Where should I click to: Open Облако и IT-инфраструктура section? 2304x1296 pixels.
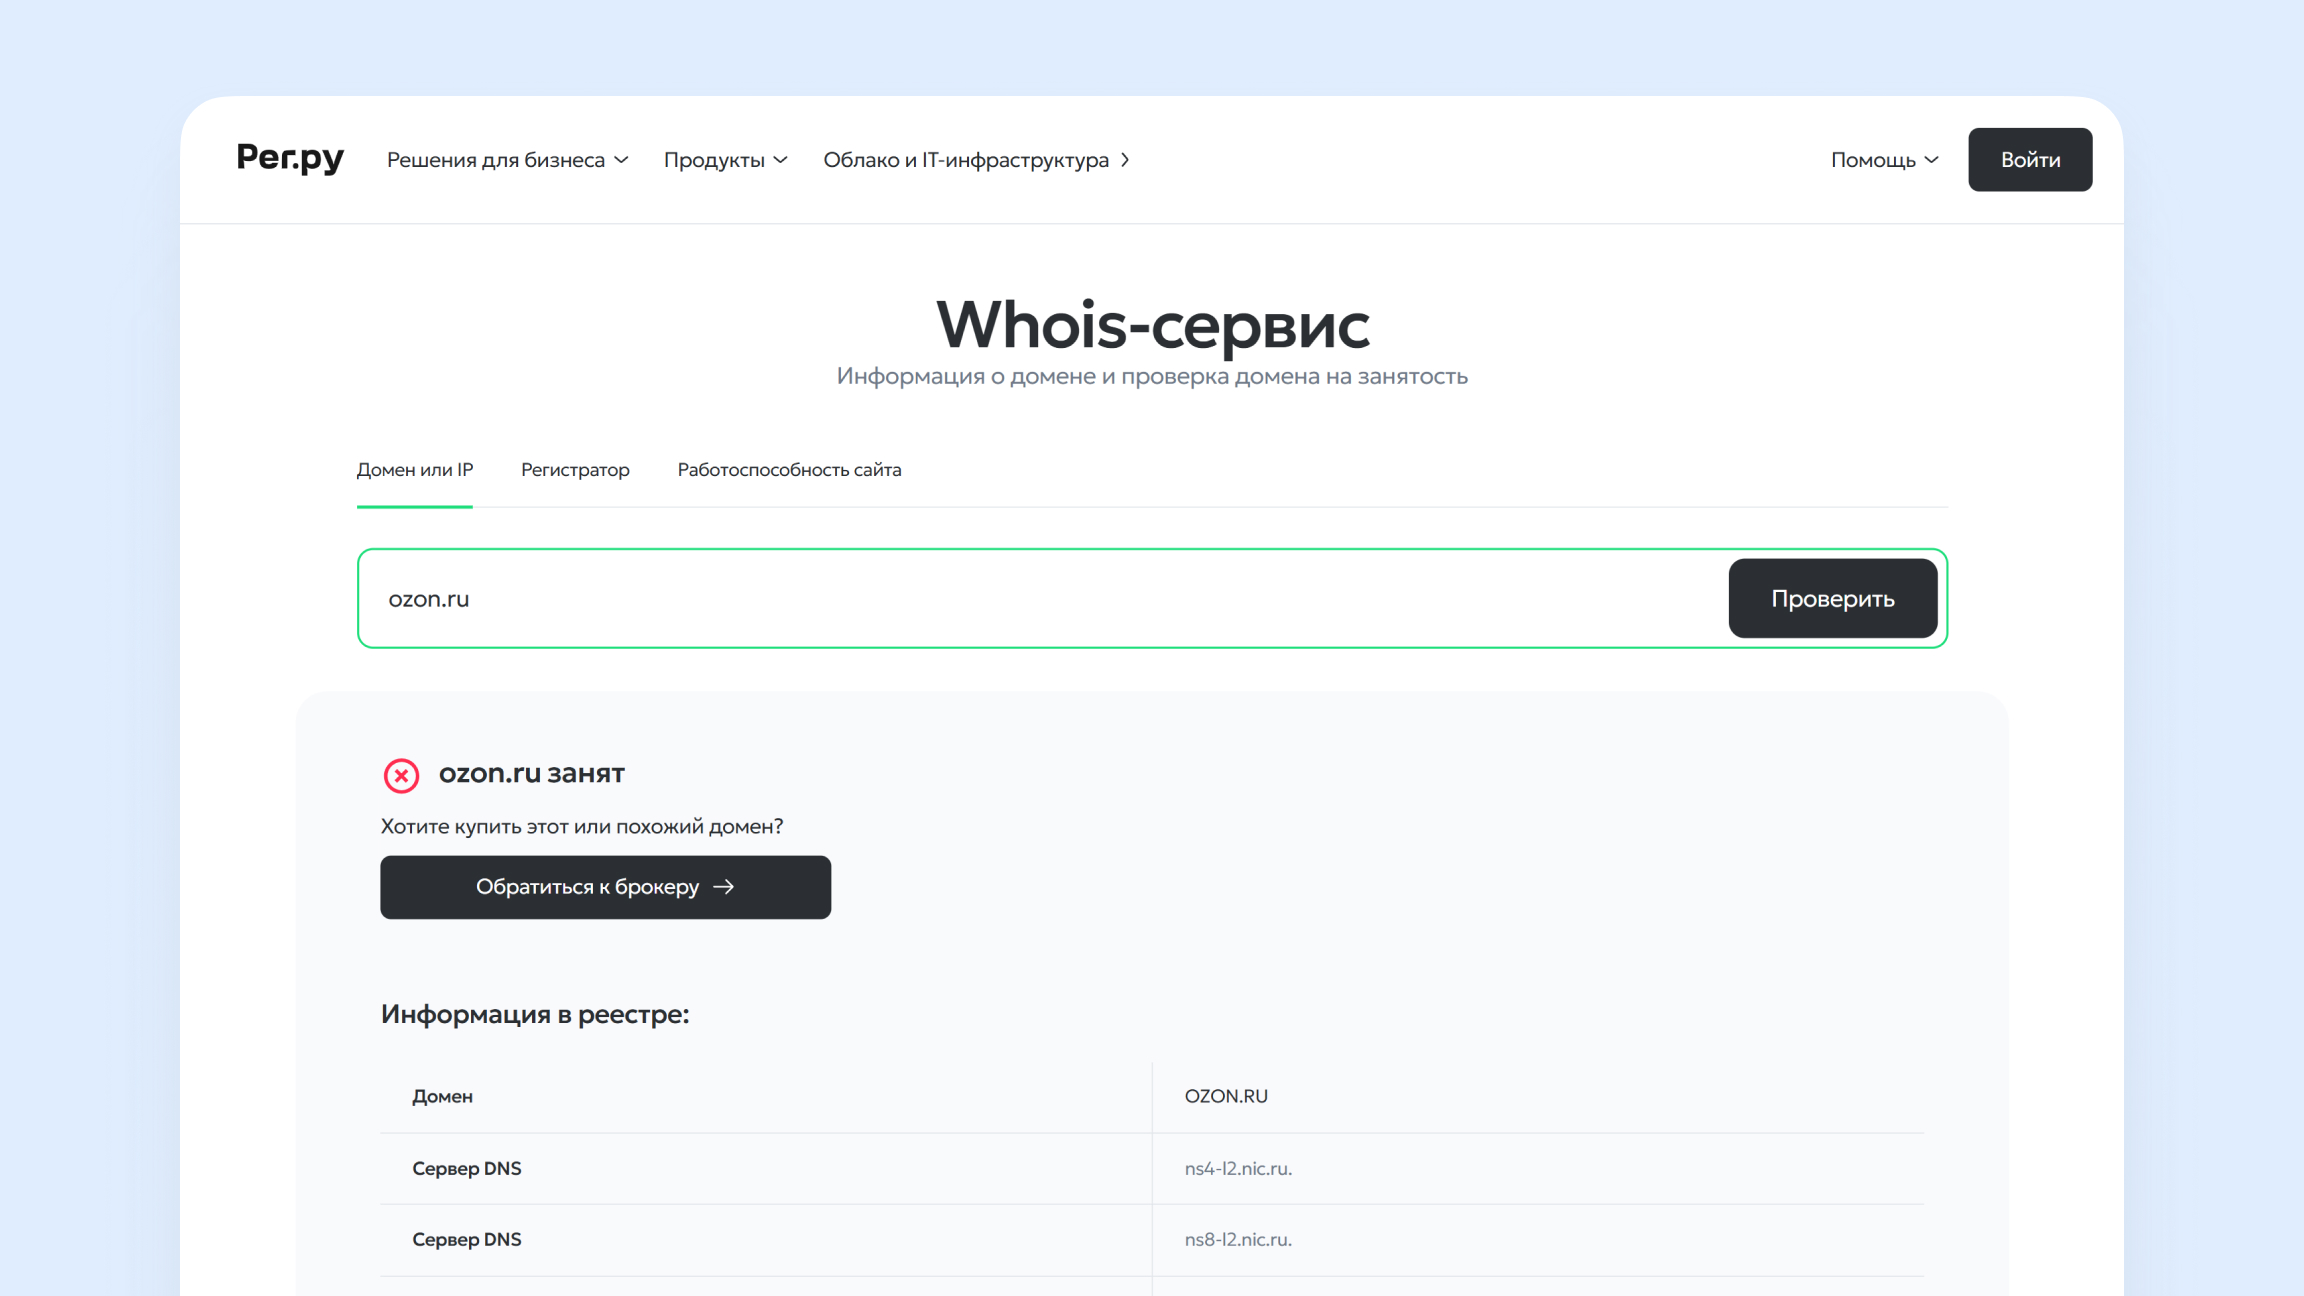pos(976,160)
